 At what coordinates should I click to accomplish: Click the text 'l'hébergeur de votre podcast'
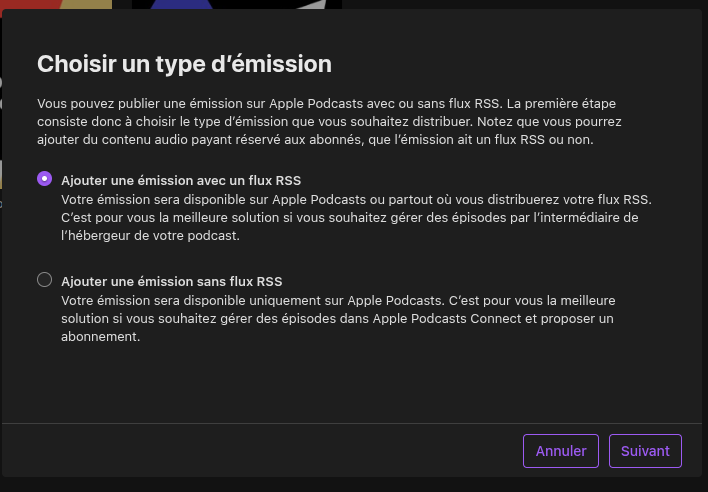[149, 236]
